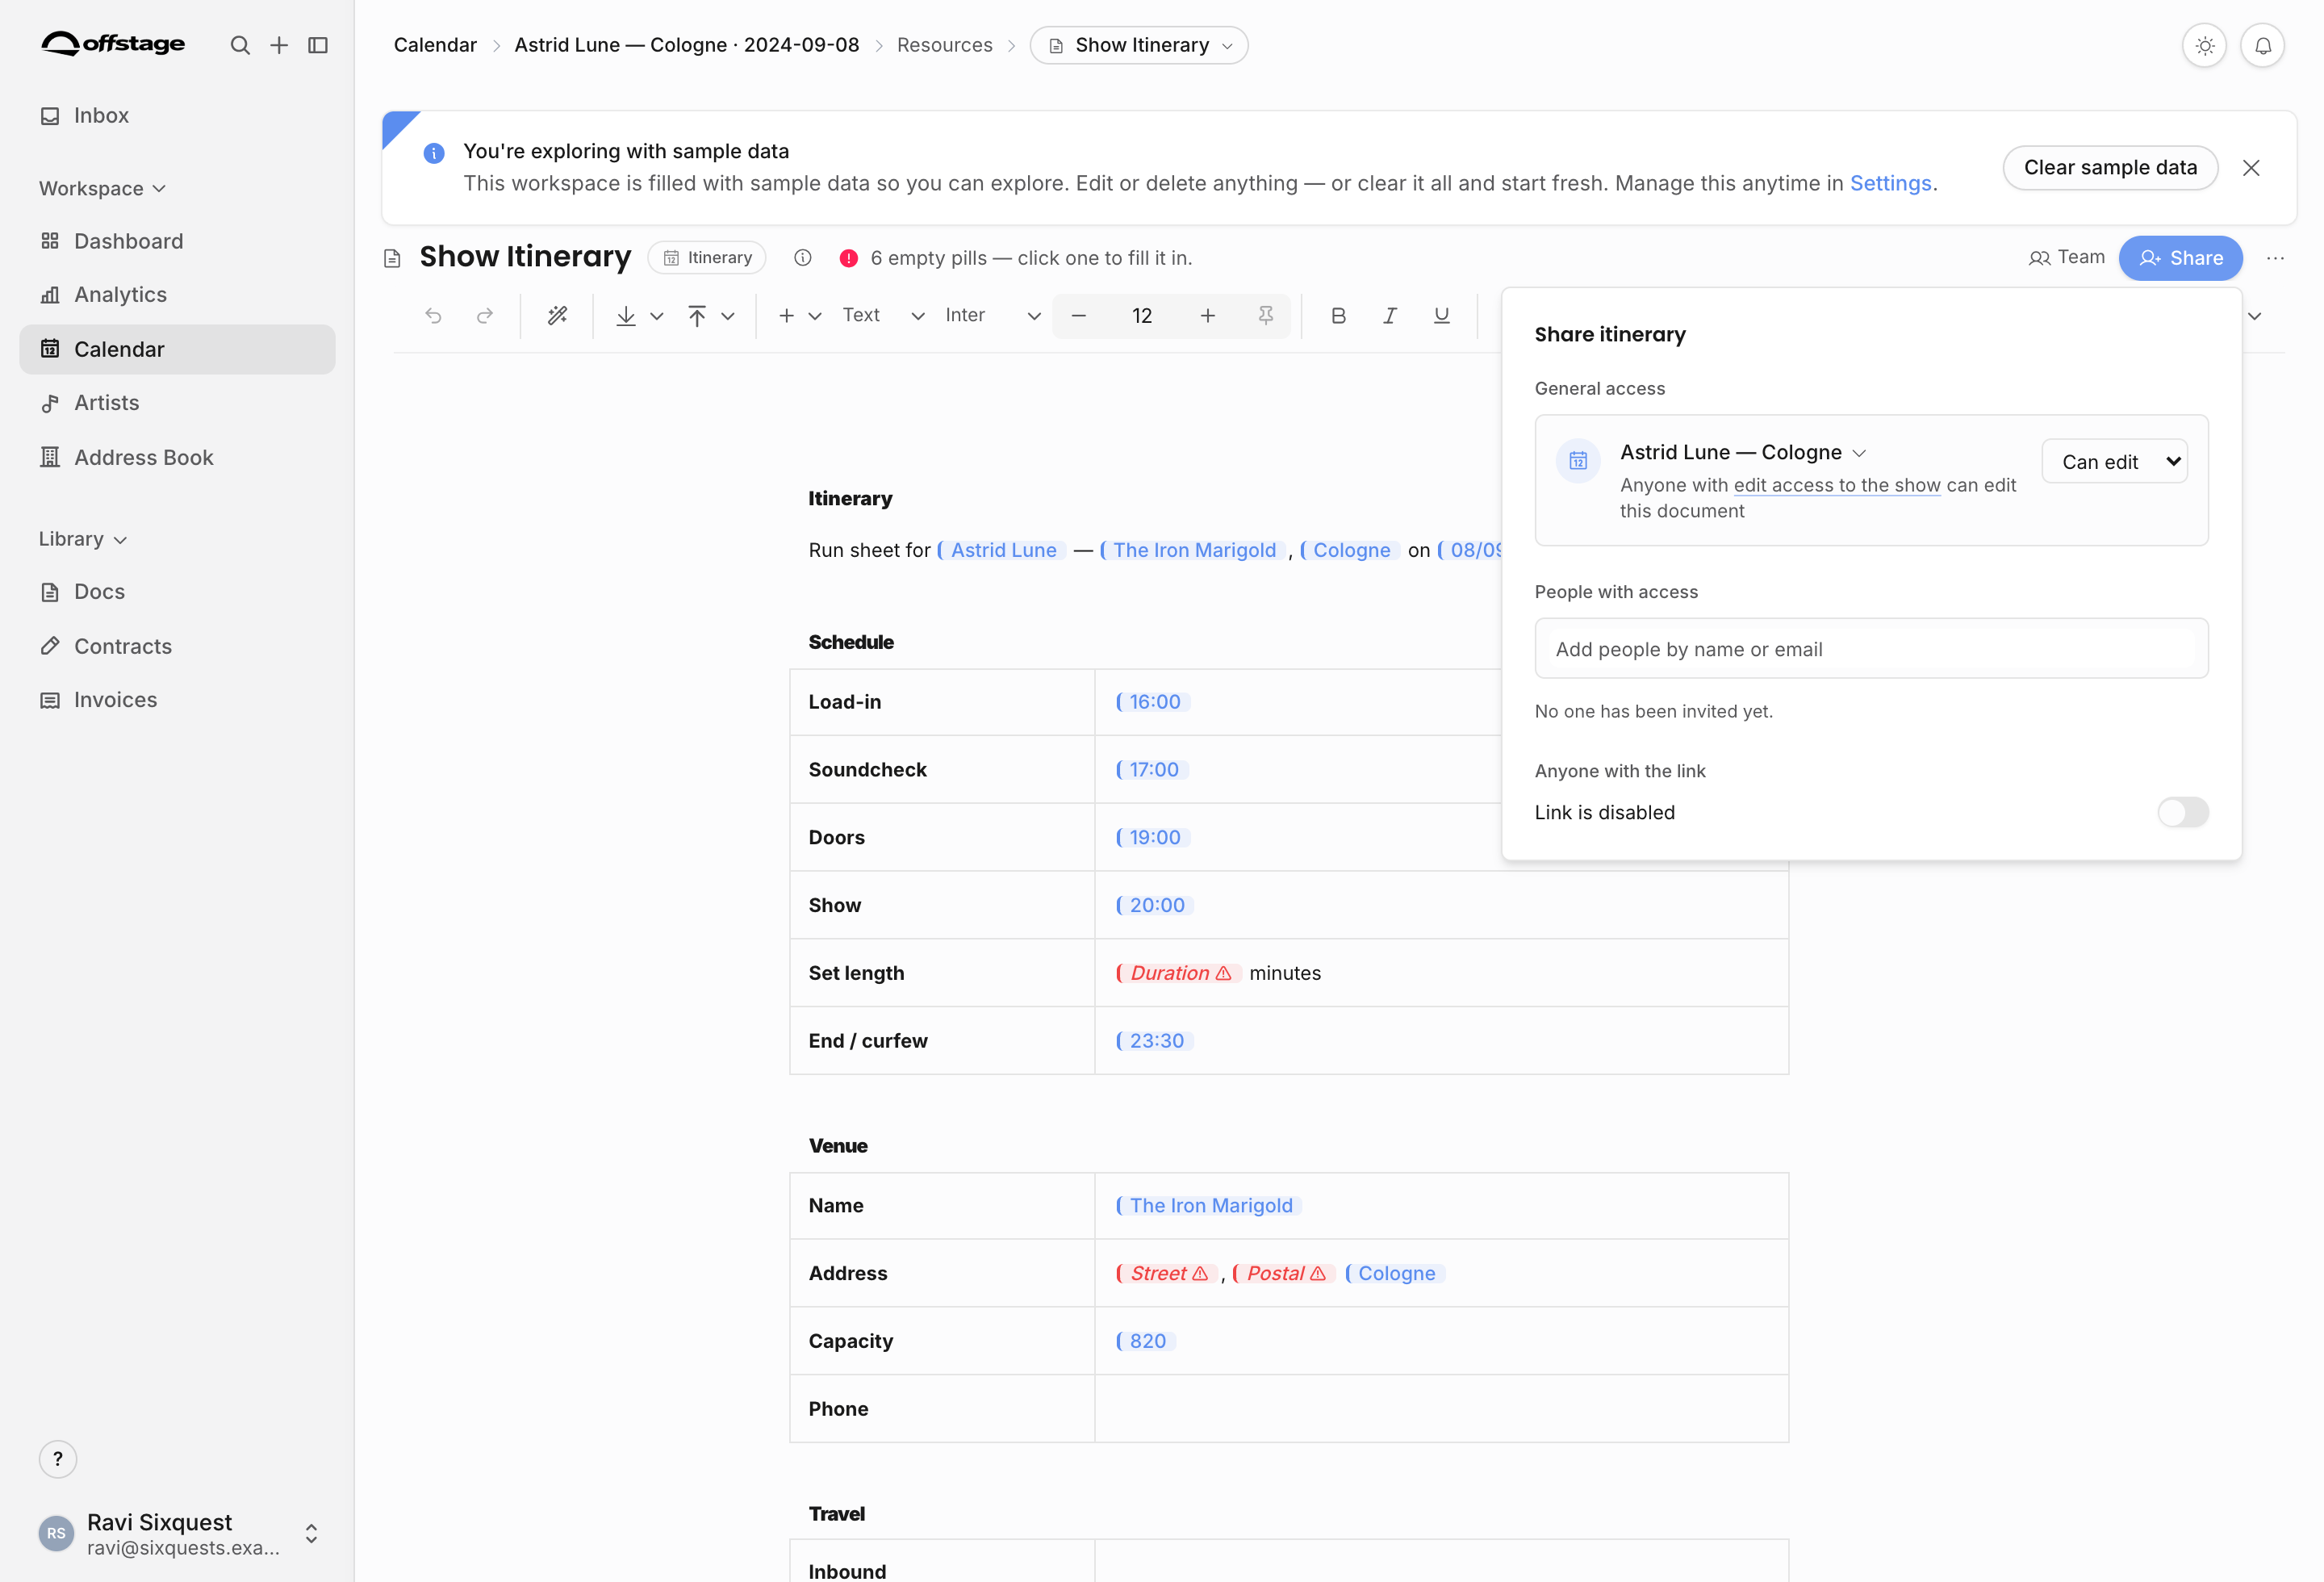Switch theme with the sun icon
This screenshot has height=1582, width=2324.
2204,45
